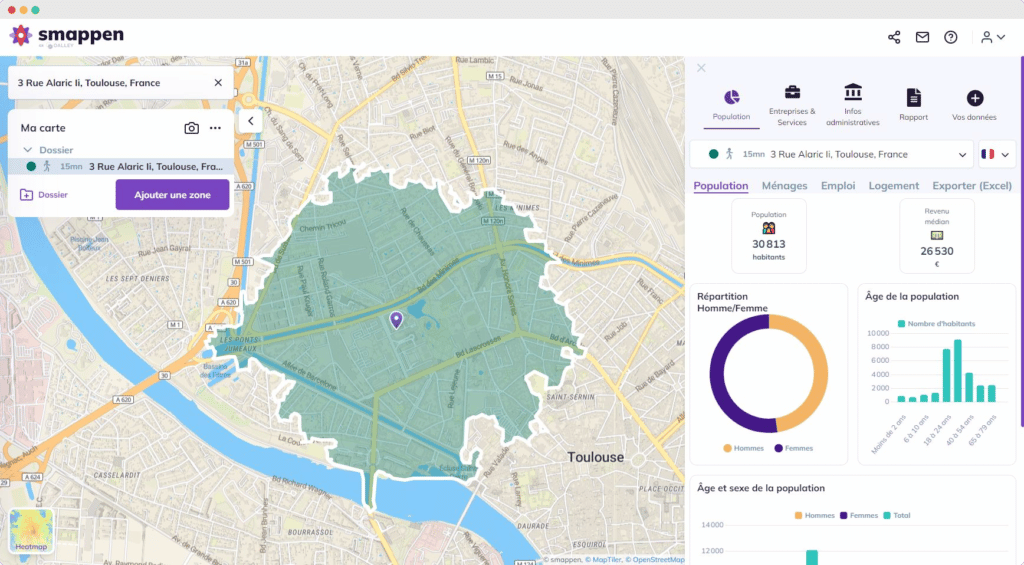Switch to the Emploi tab
This screenshot has height=565, width=1024.
838,186
